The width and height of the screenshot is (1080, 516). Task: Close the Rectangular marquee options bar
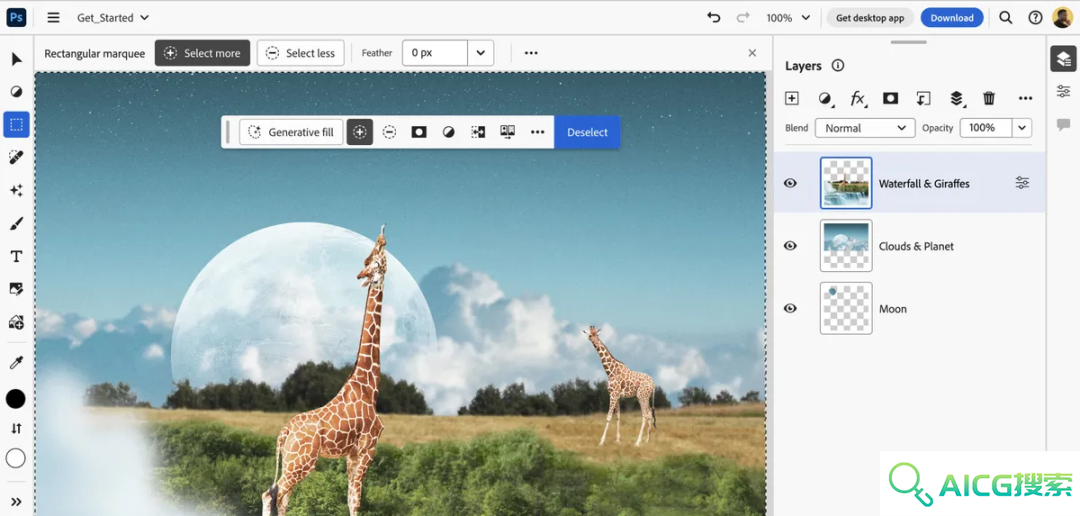tap(752, 53)
